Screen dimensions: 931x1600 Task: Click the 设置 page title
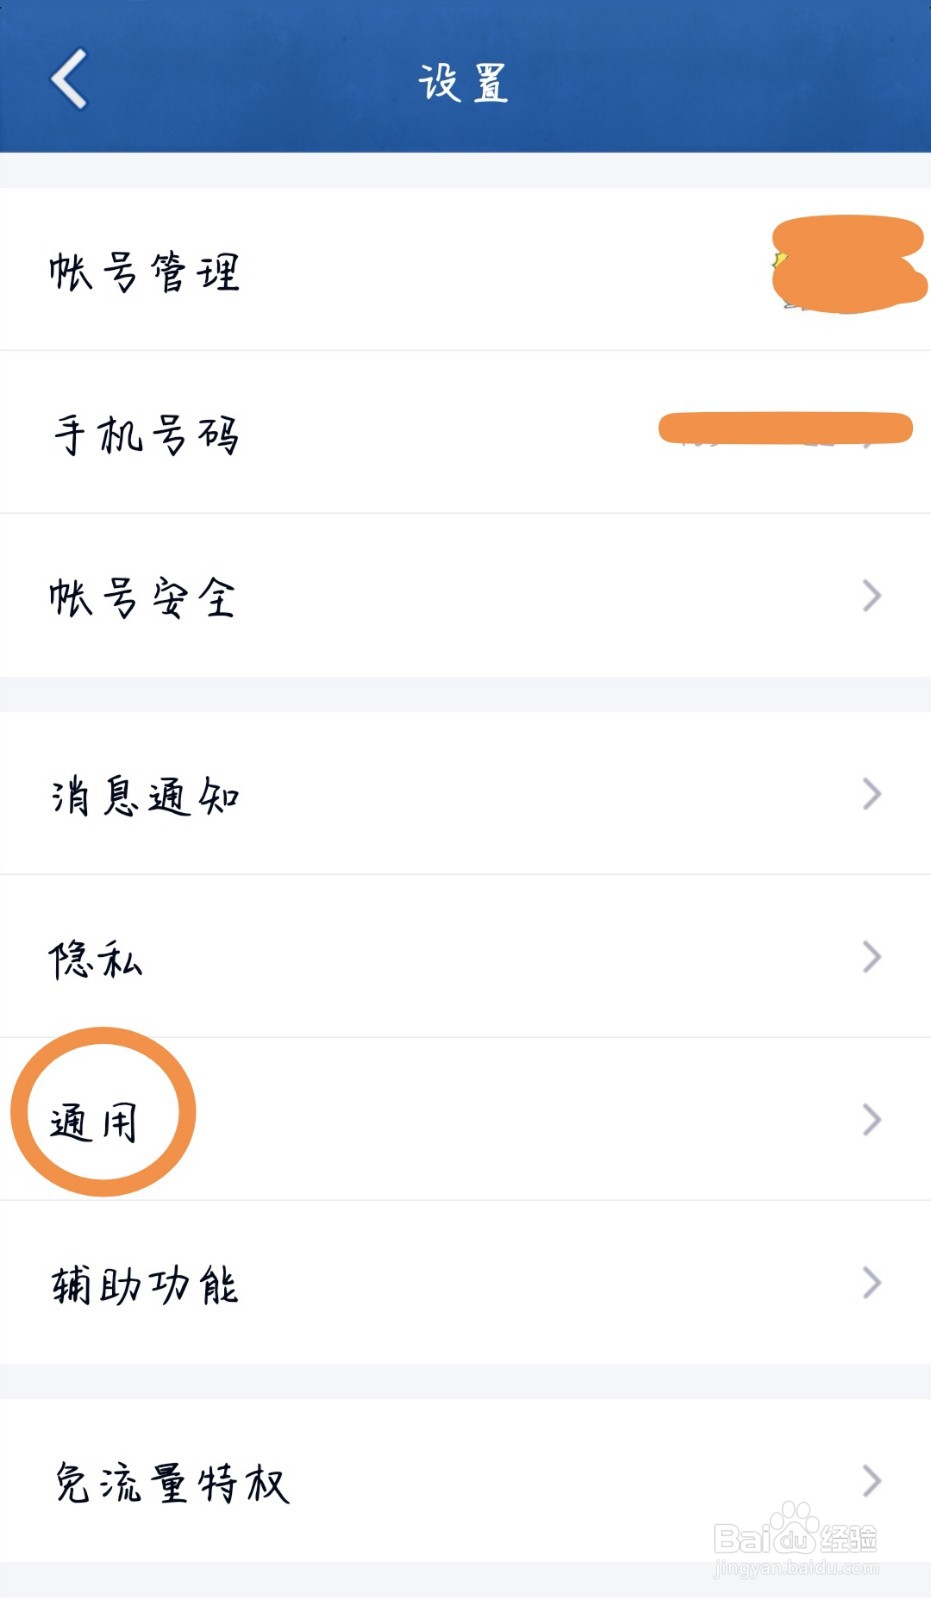pos(463,82)
